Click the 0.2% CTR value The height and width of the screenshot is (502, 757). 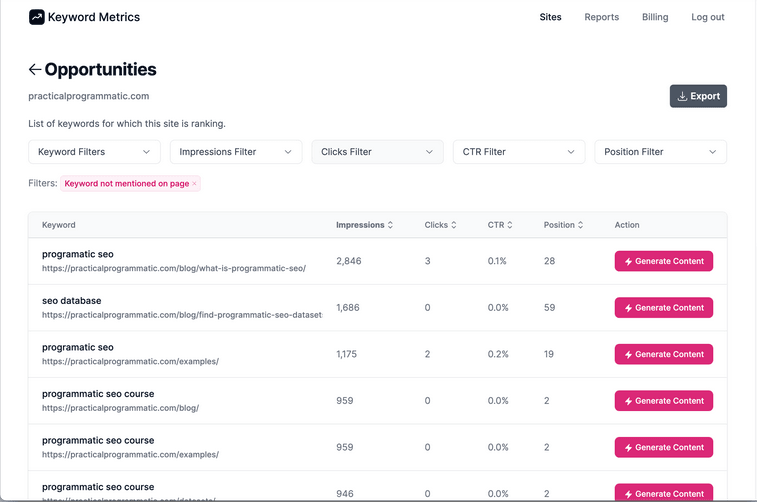click(498, 354)
